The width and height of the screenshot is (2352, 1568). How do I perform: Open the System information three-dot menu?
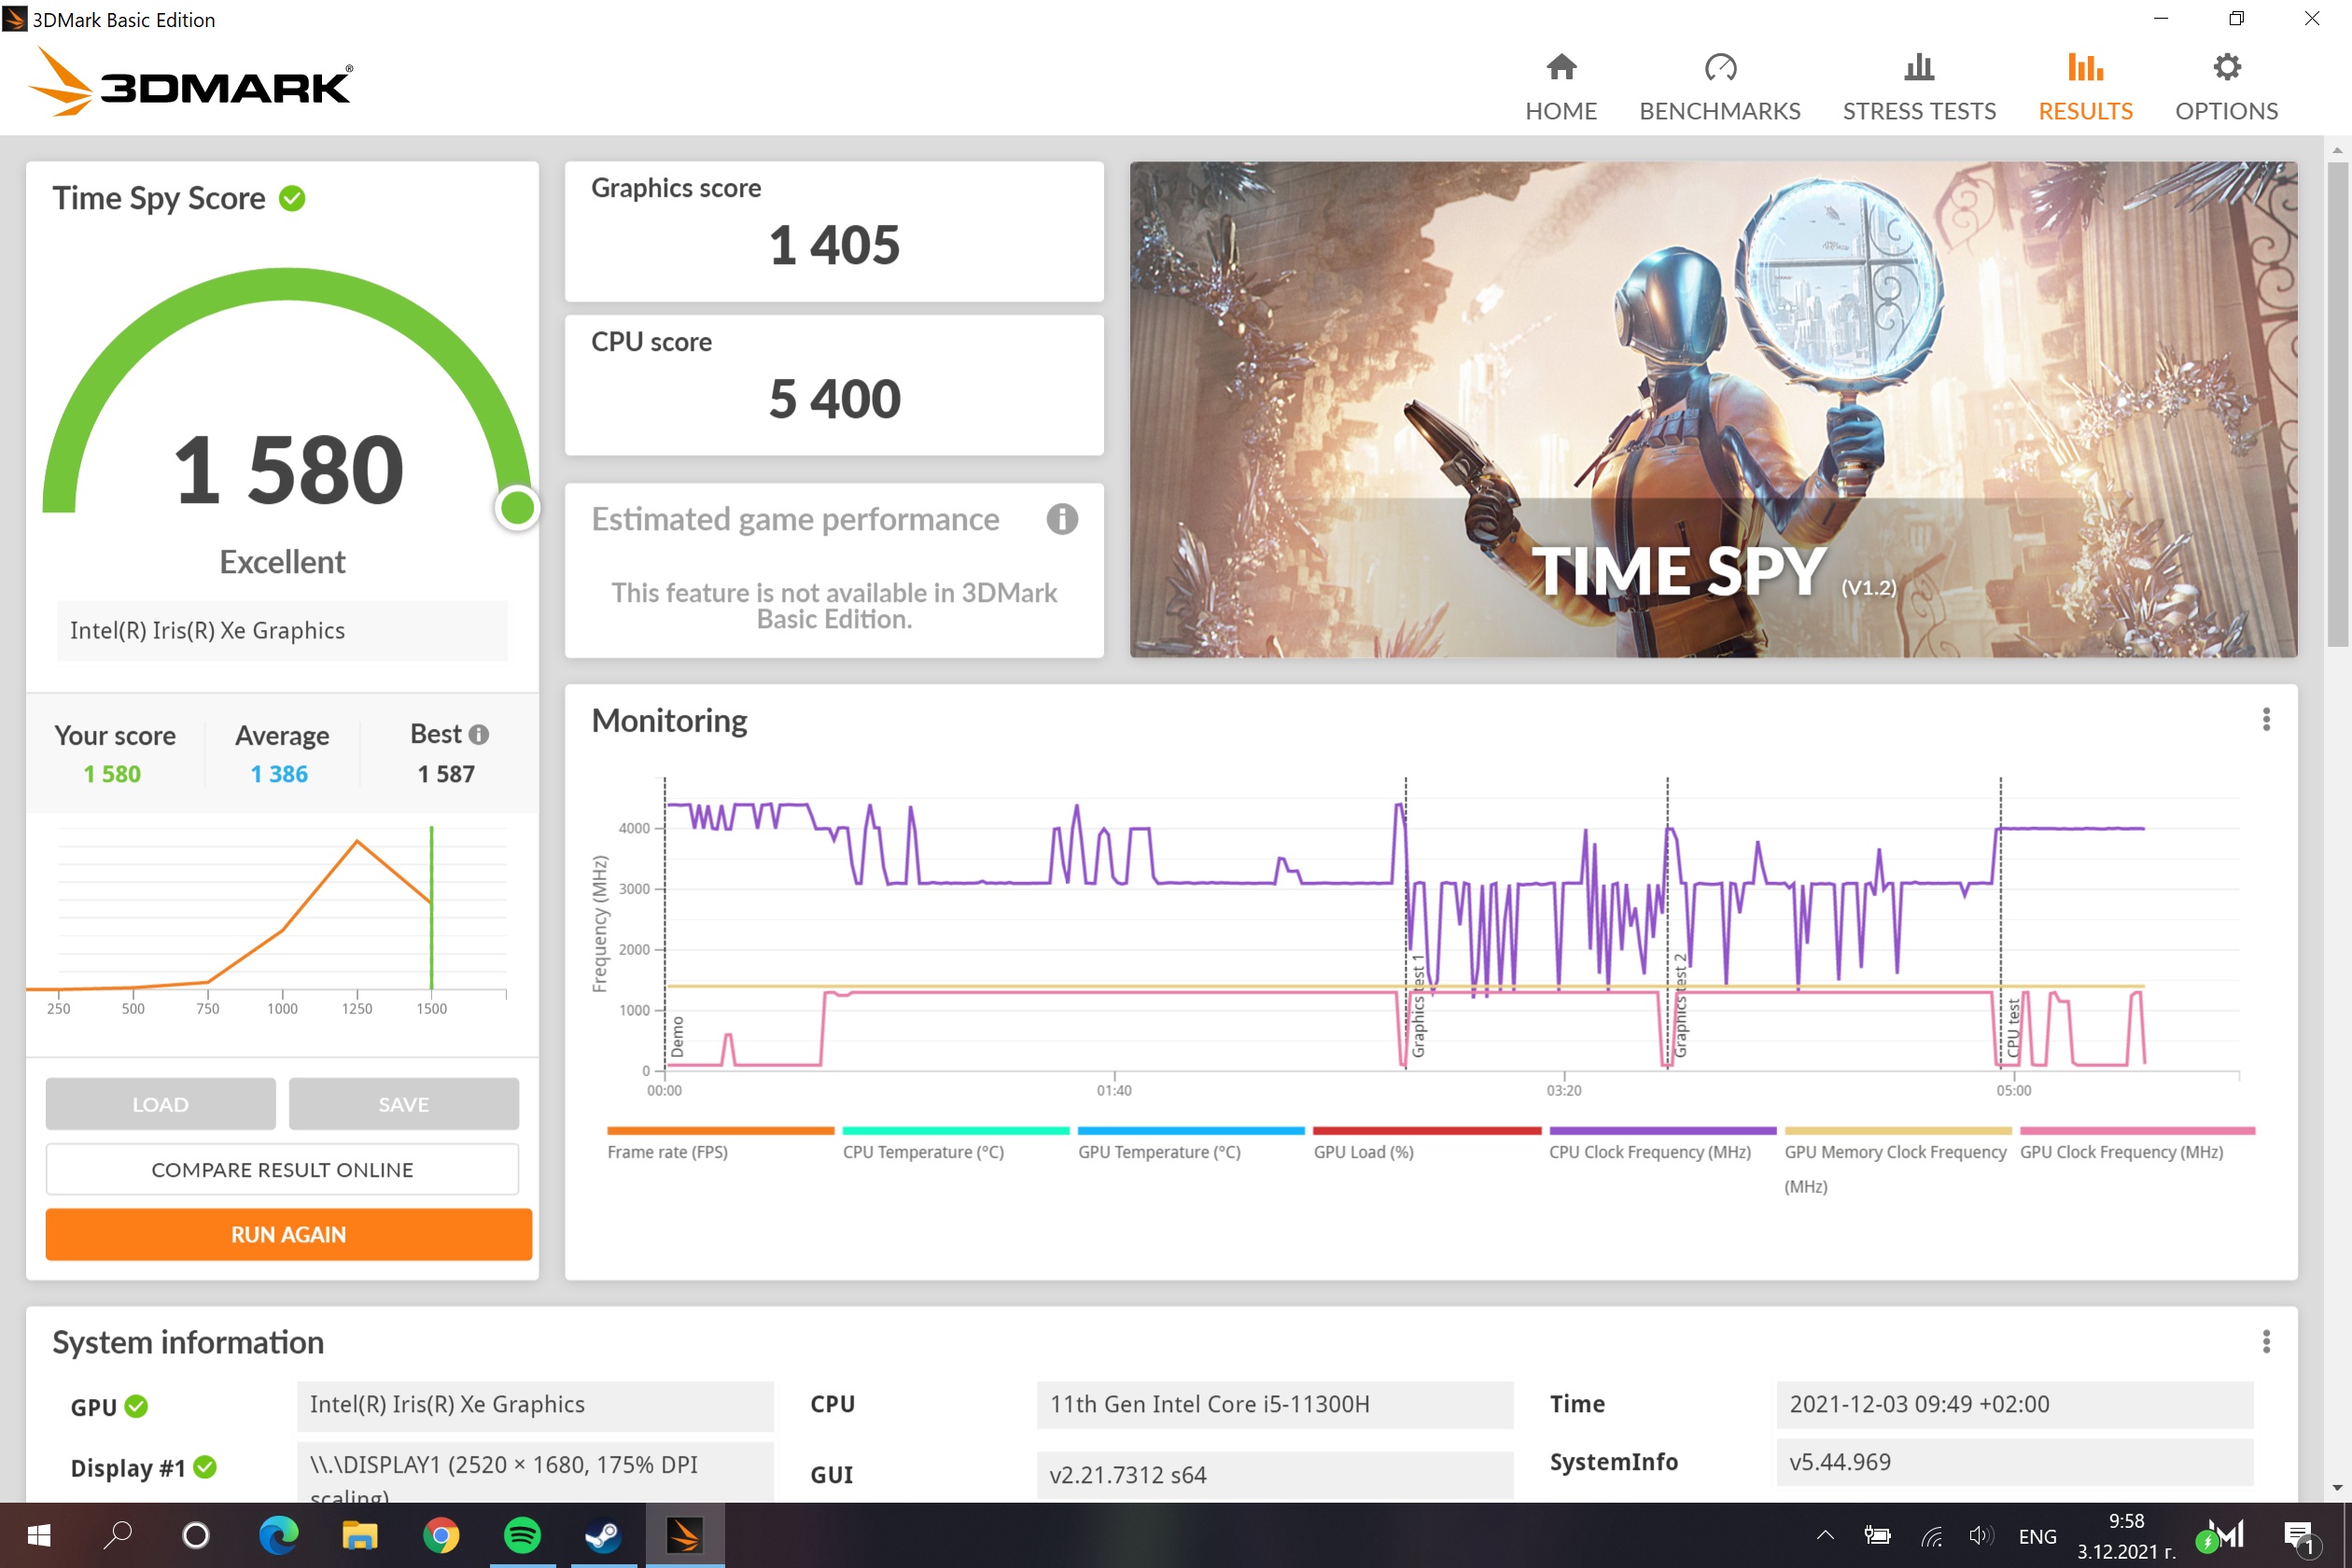tap(2266, 1342)
